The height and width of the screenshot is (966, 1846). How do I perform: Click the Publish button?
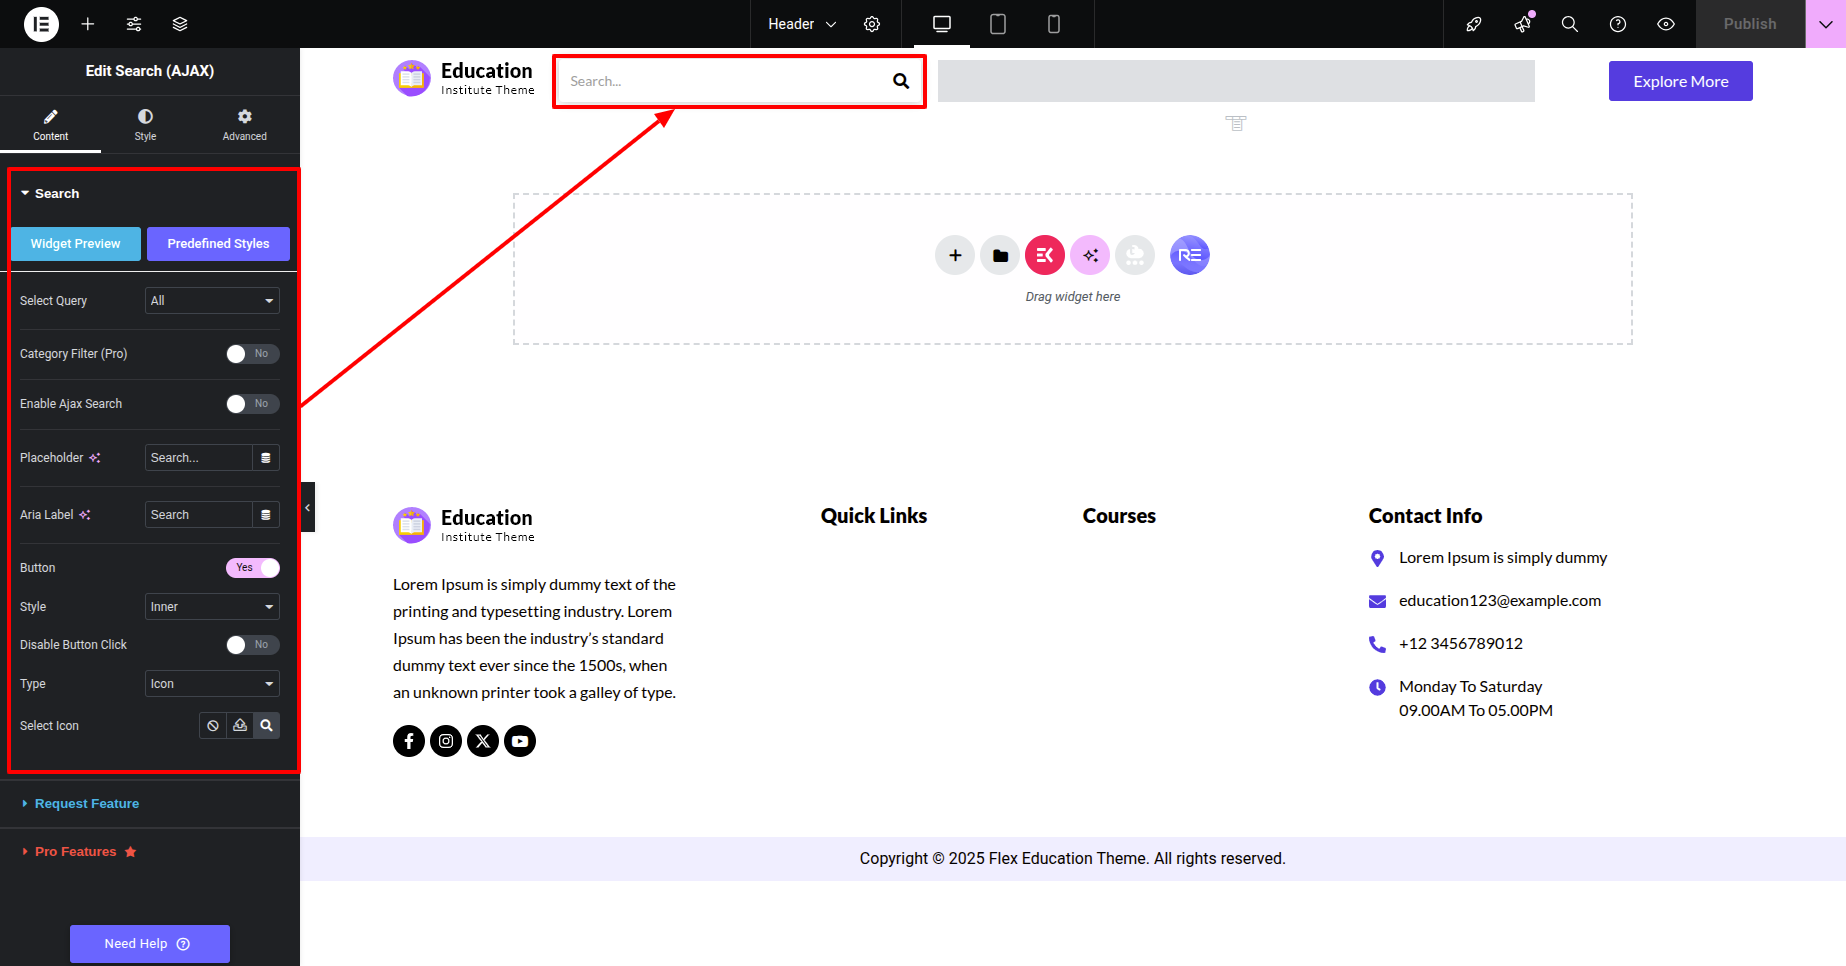tap(1750, 24)
